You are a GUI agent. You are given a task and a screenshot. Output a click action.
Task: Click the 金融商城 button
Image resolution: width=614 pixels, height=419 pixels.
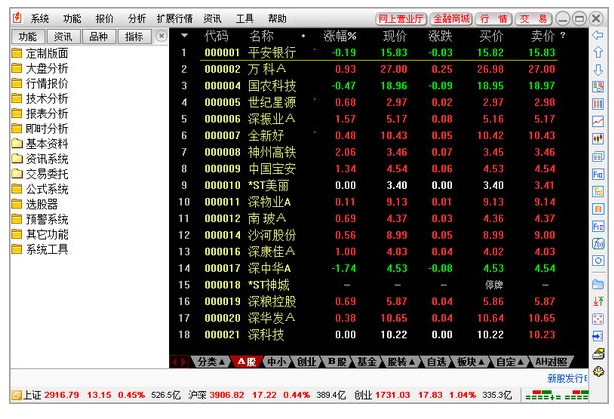pyautogui.click(x=451, y=18)
